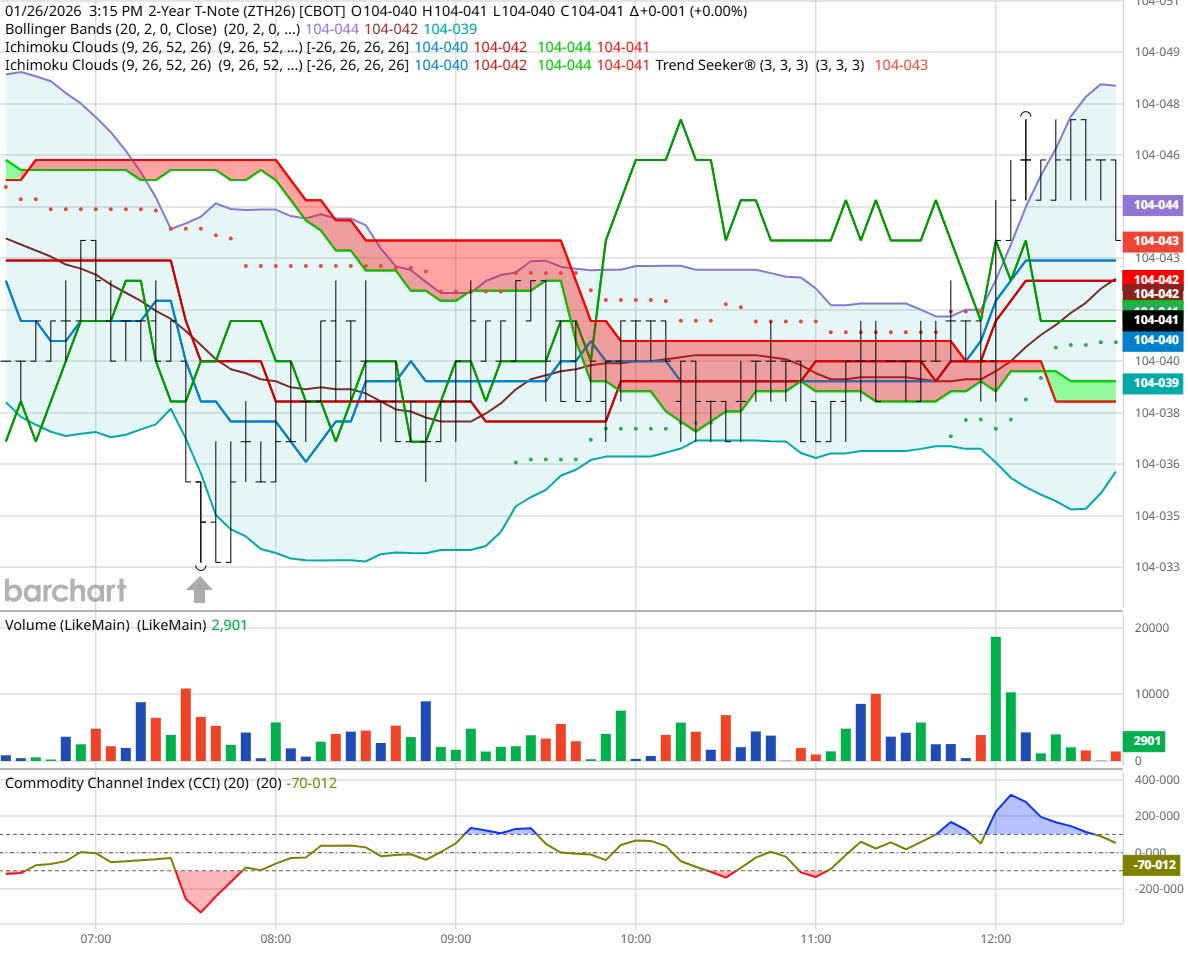The height and width of the screenshot is (953, 1188).
Task: Select the black 104-041 last price label
Action: pos(1152,320)
